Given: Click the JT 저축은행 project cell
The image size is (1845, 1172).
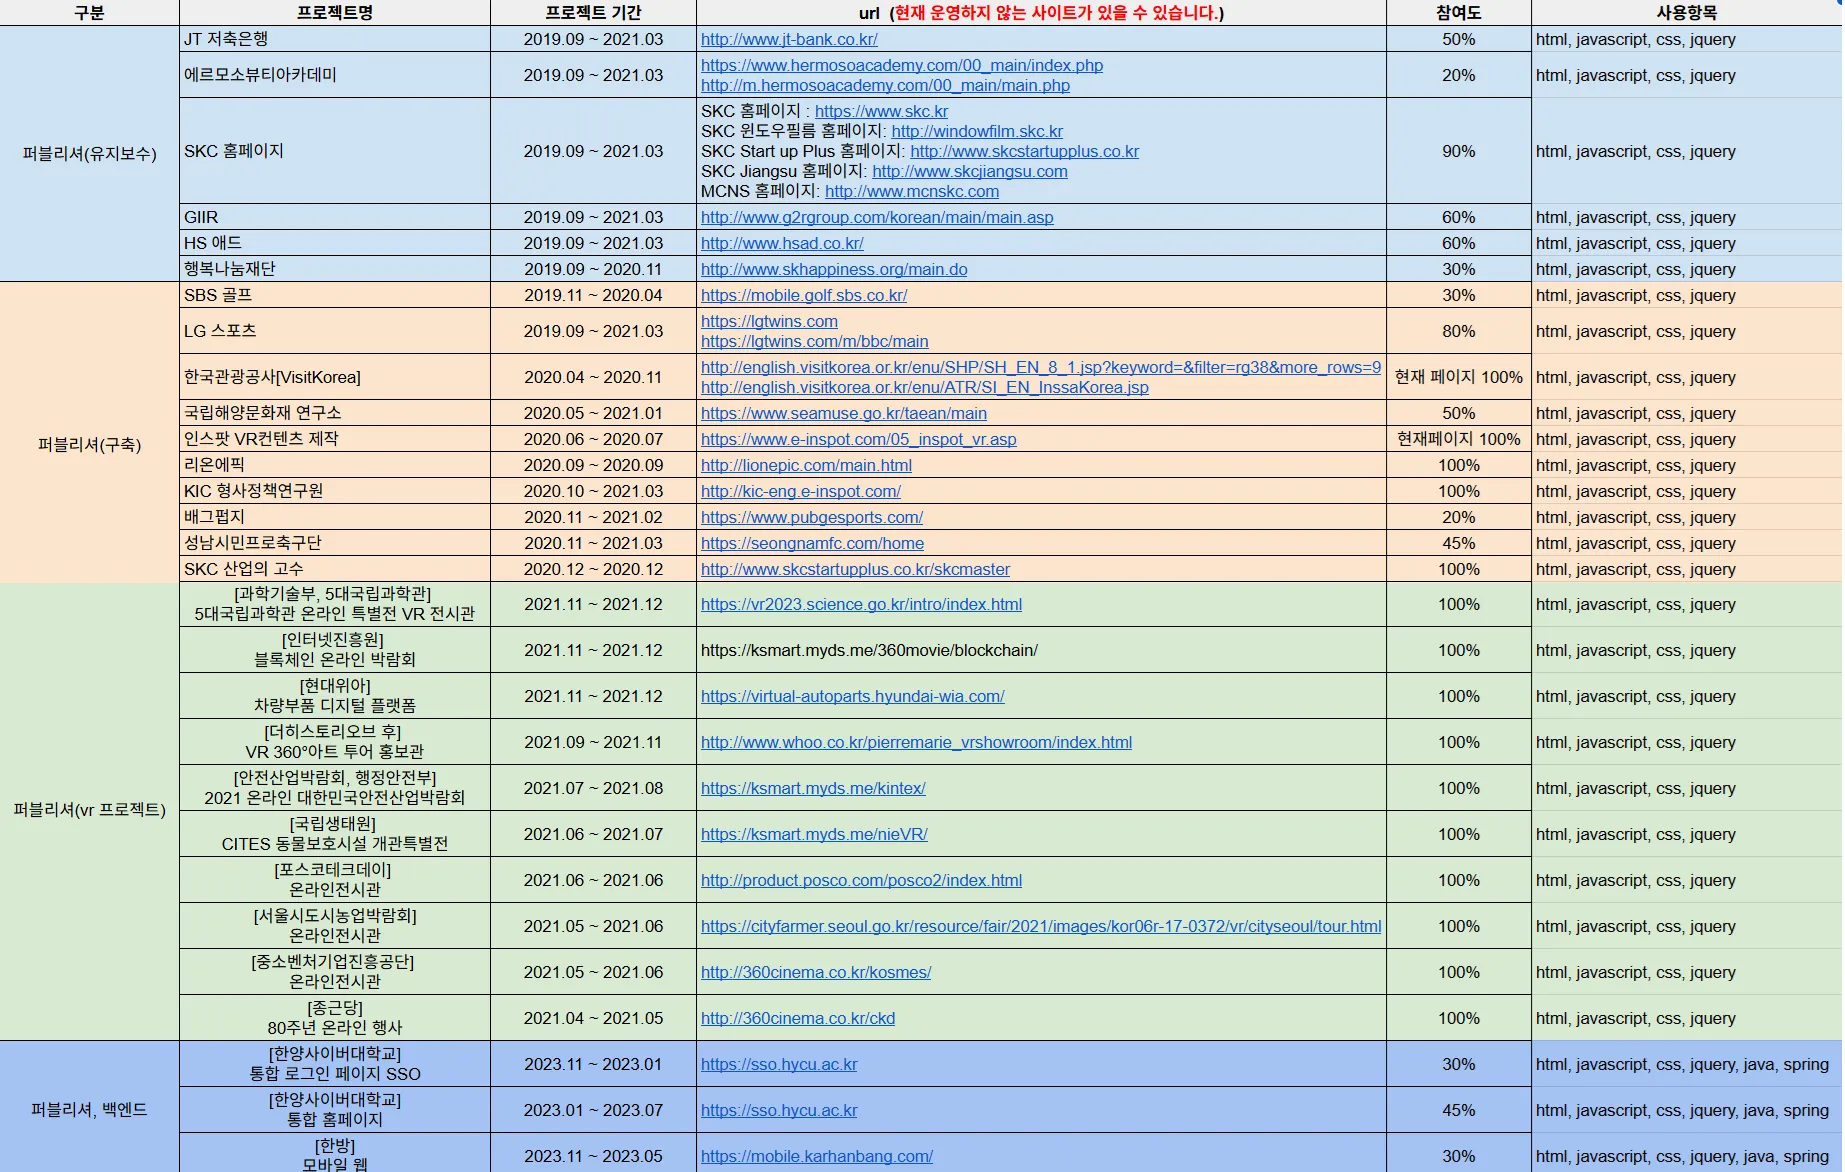Looking at the screenshot, I should coord(335,39).
